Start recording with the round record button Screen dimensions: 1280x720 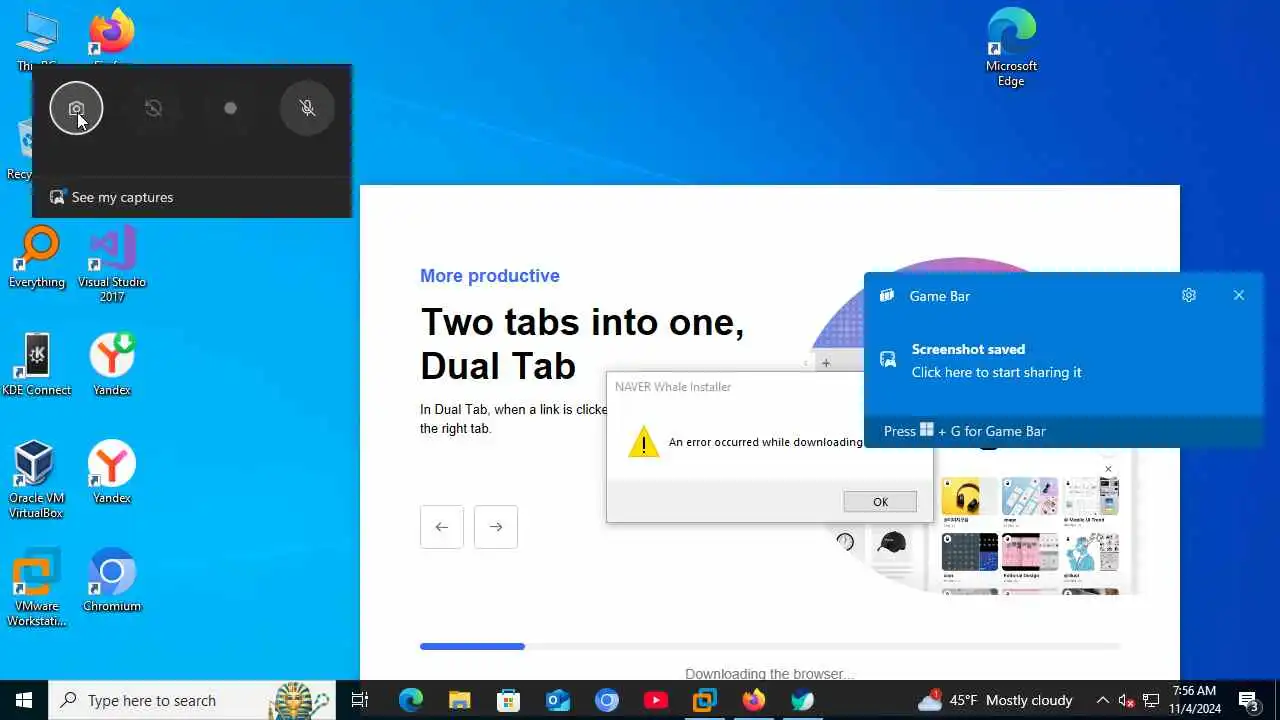pos(230,108)
